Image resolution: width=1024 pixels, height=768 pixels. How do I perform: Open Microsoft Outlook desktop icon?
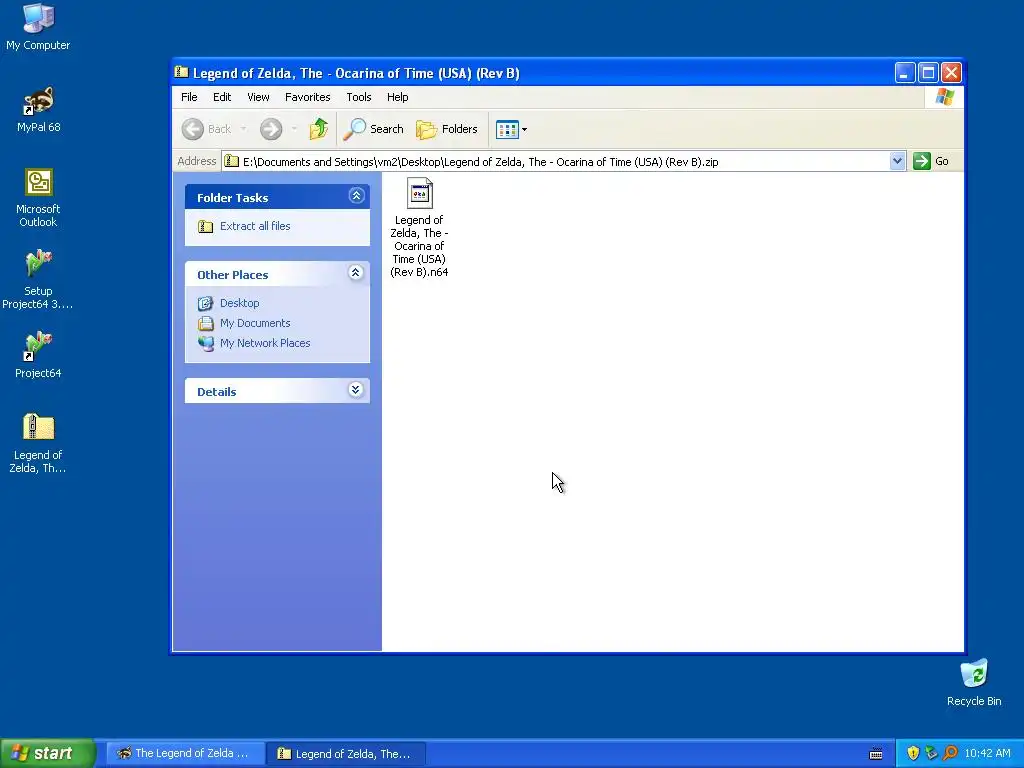tap(38, 197)
